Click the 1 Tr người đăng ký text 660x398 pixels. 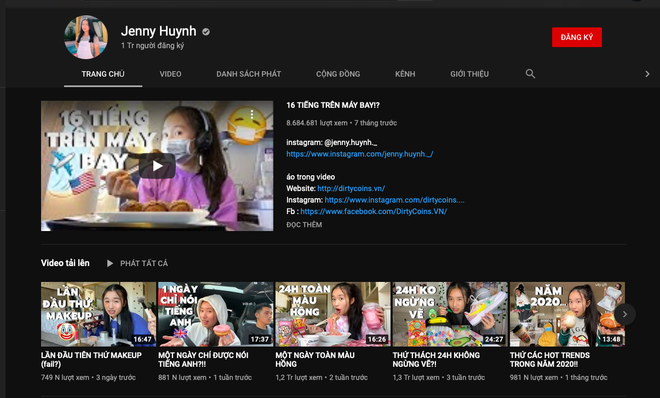(x=152, y=45)
